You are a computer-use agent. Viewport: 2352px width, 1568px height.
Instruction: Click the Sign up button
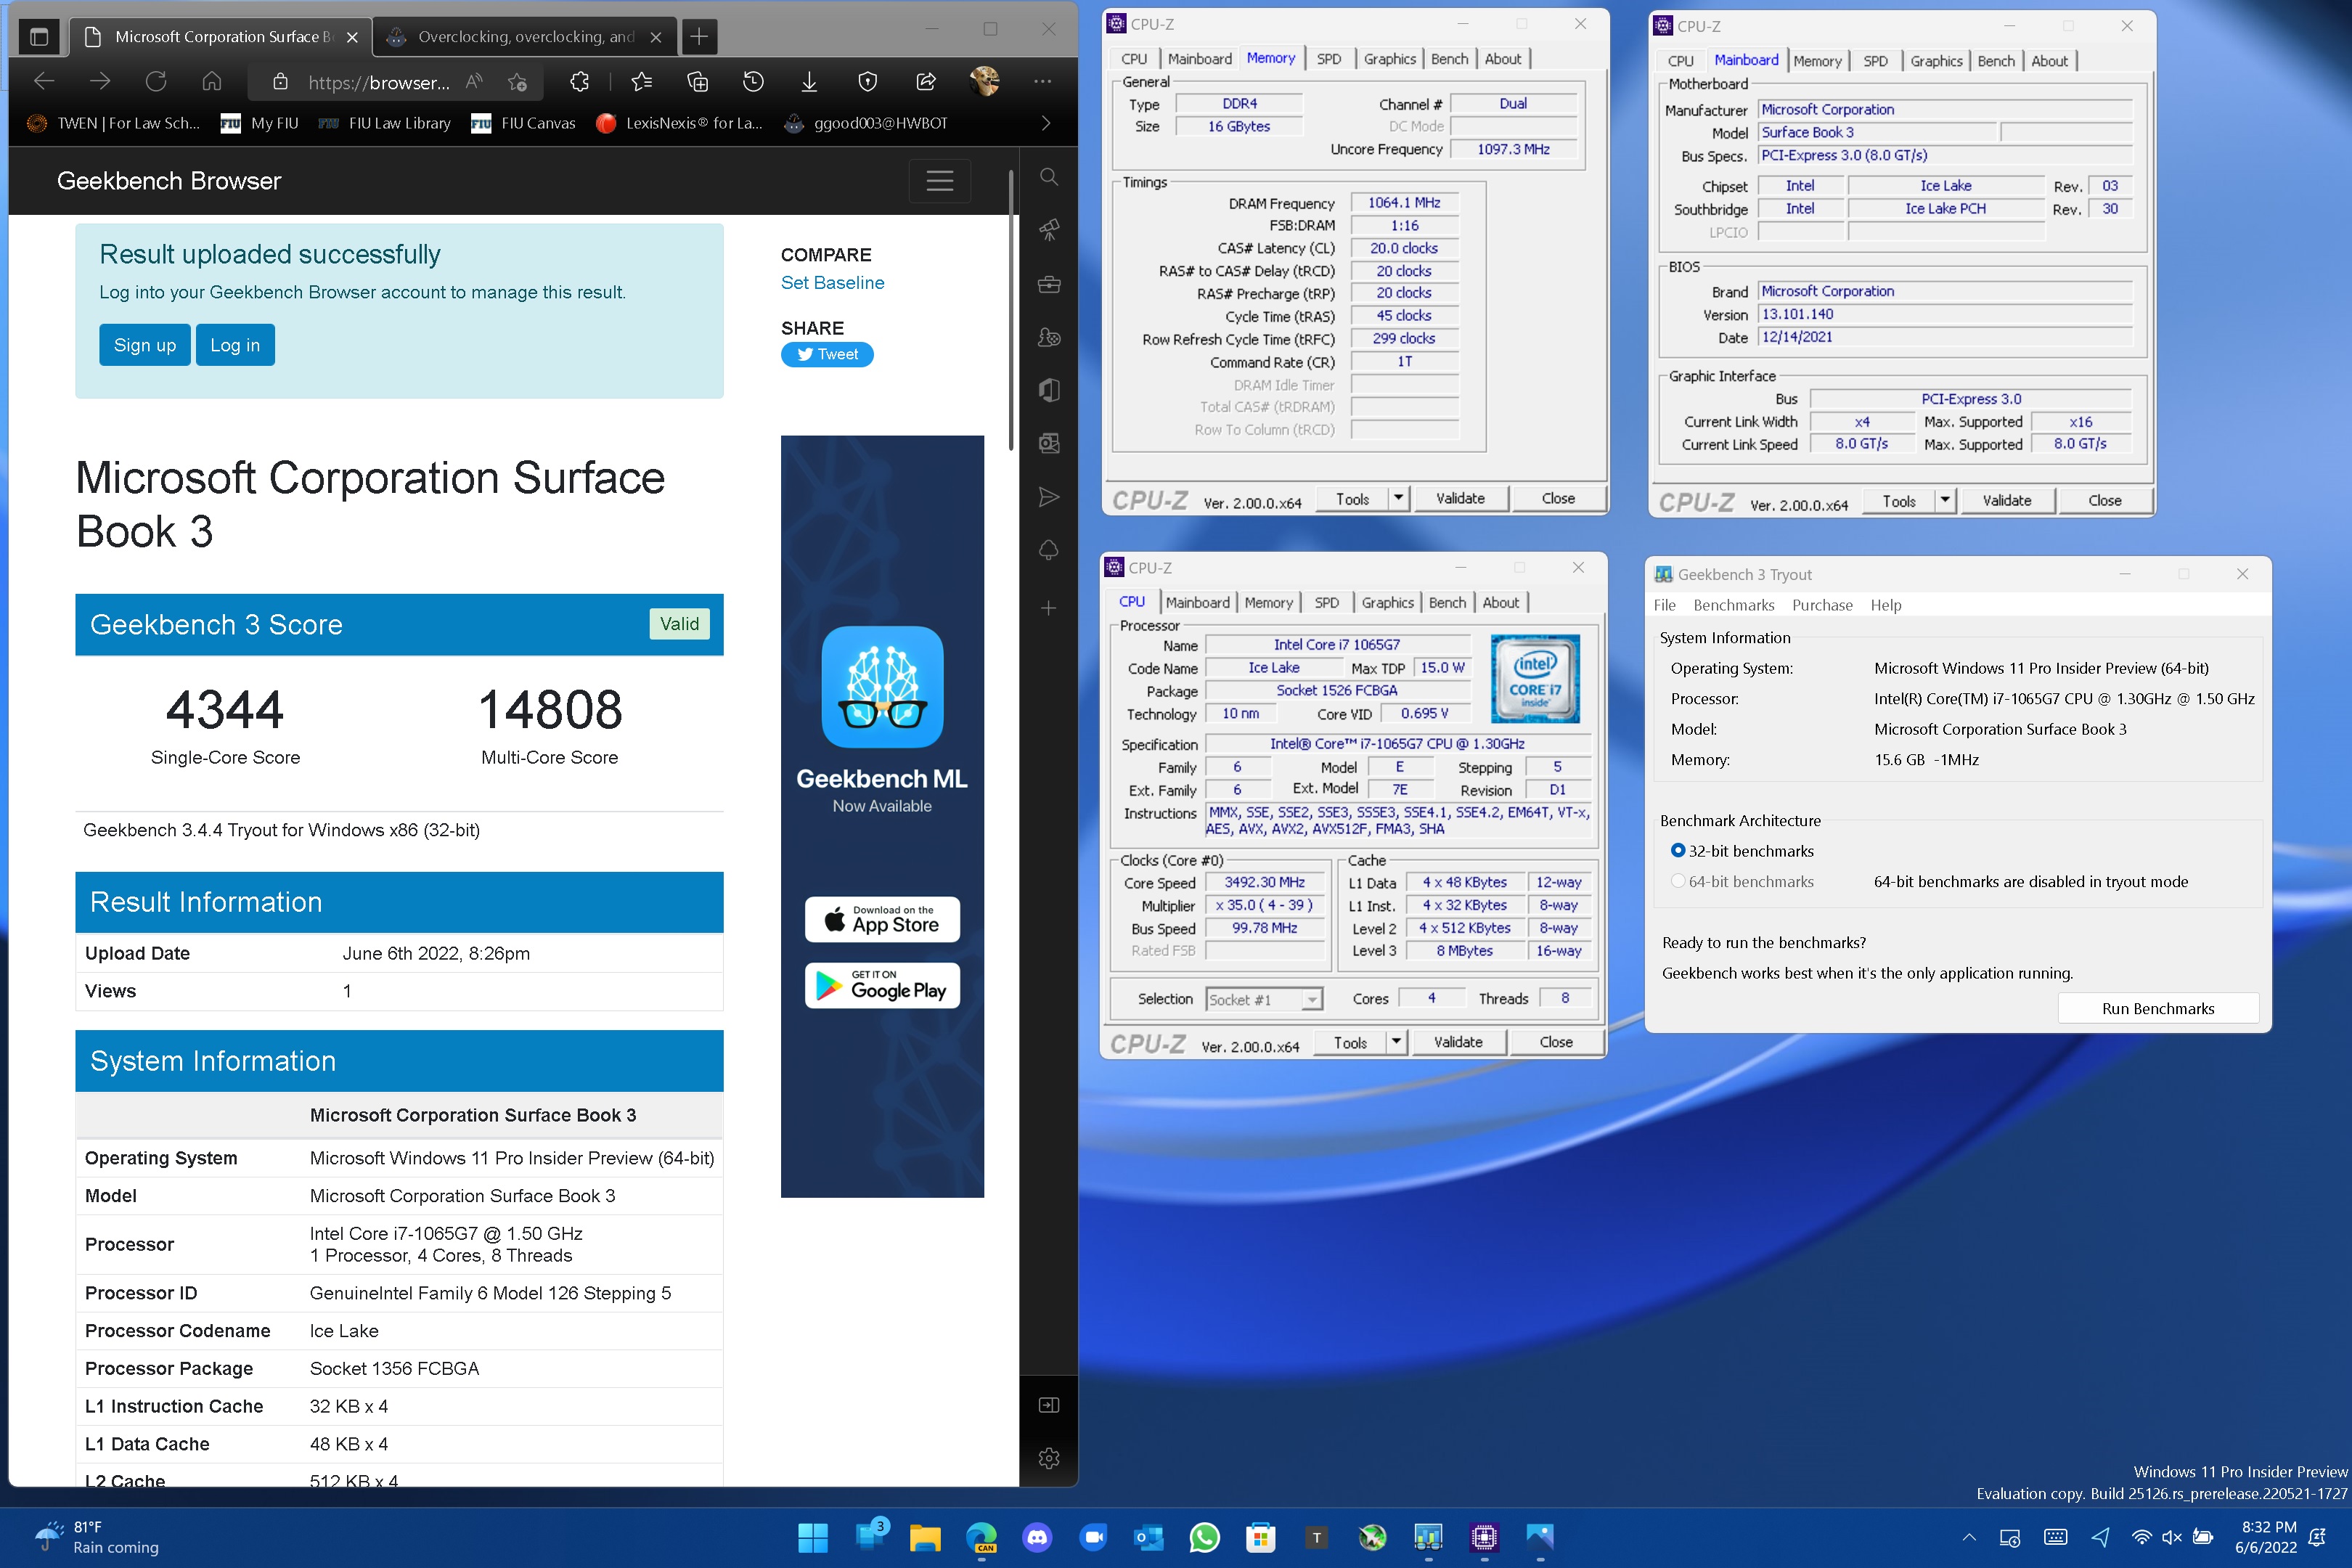pyautogui.click(x=145, y=345)
